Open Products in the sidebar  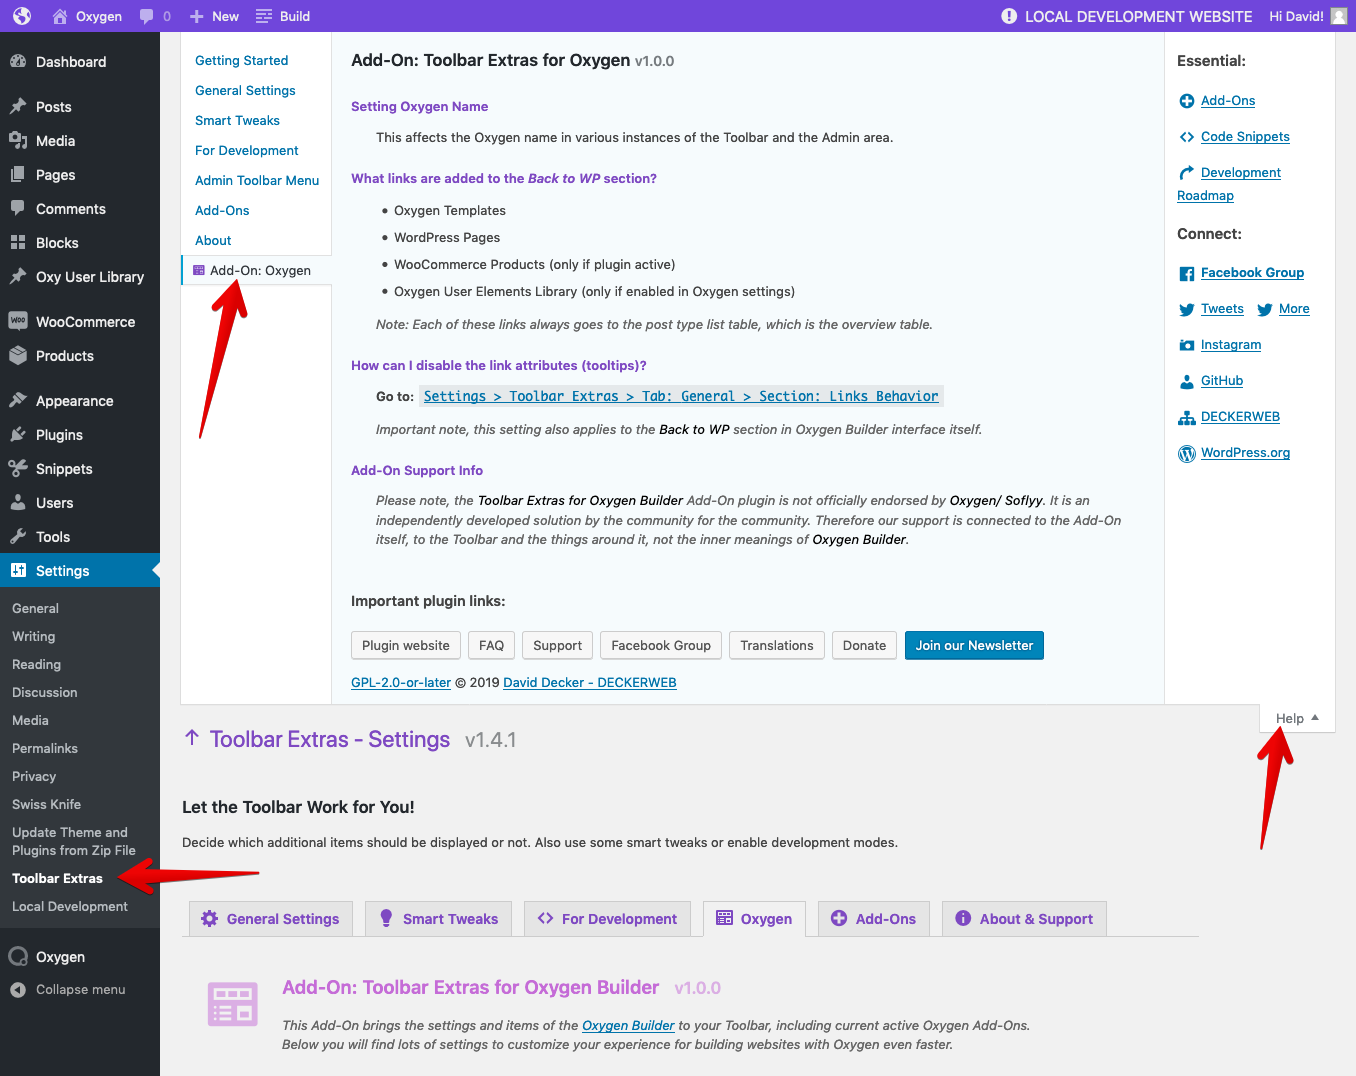tap(80, 356)
